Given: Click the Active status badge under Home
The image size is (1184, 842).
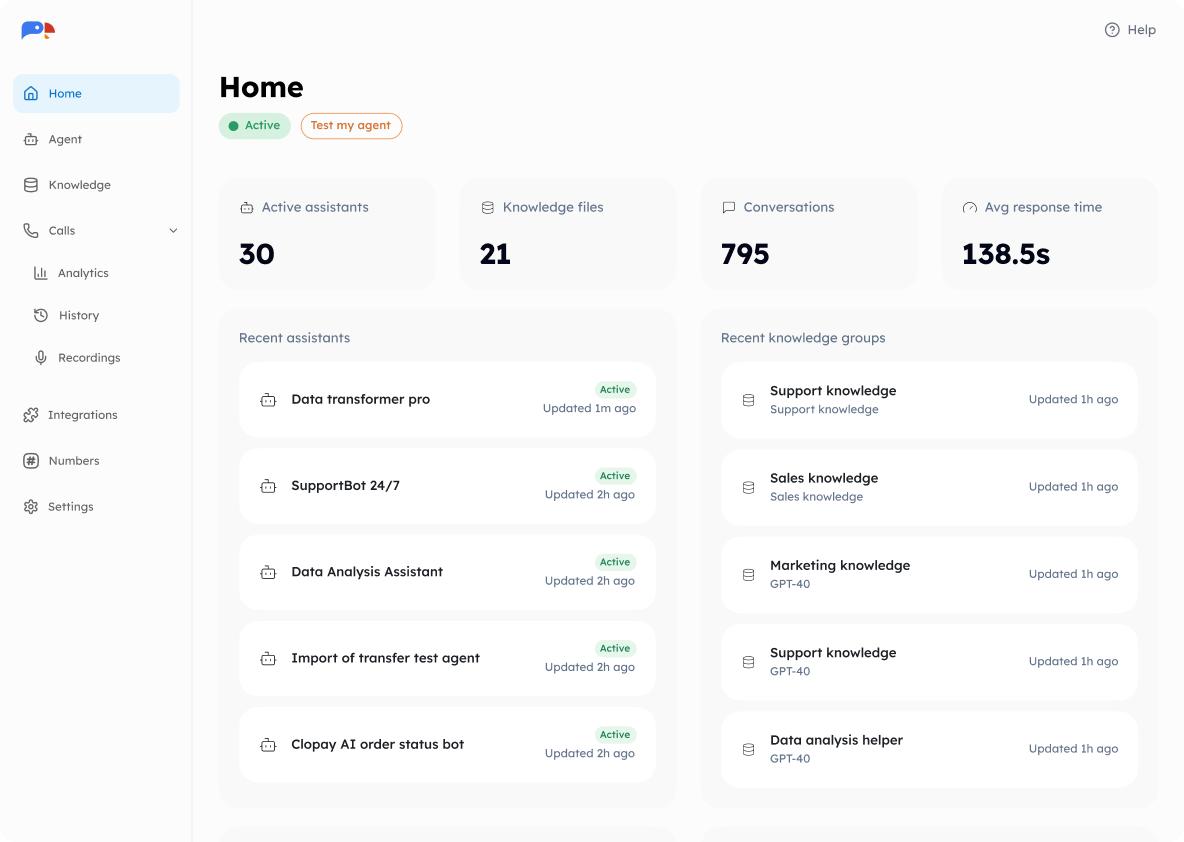Looking at the screenshot, I should (254, 125).
